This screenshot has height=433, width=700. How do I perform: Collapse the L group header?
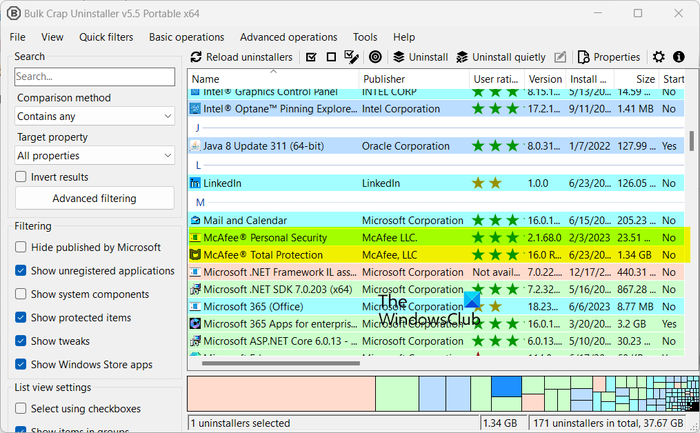(x=198, y=165)
